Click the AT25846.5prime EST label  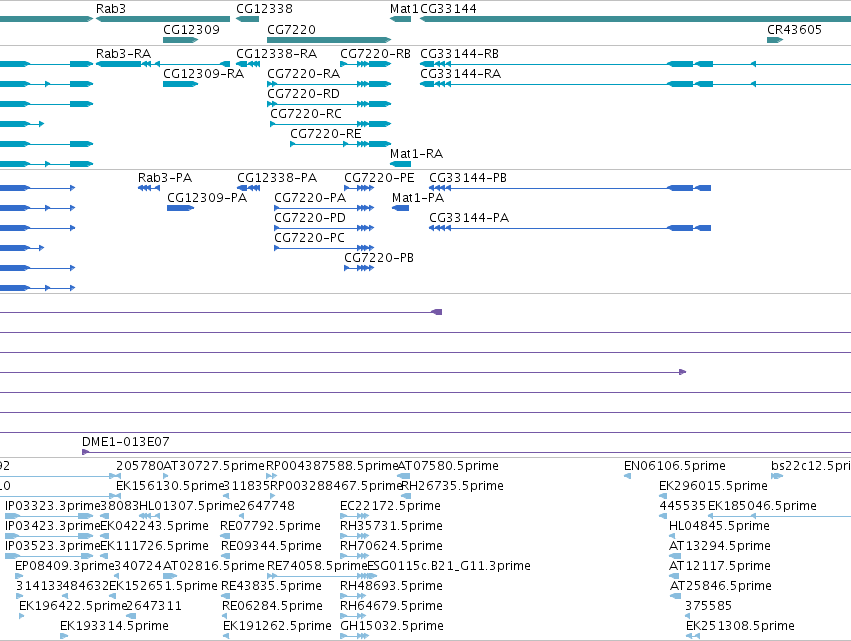(721, 587)
